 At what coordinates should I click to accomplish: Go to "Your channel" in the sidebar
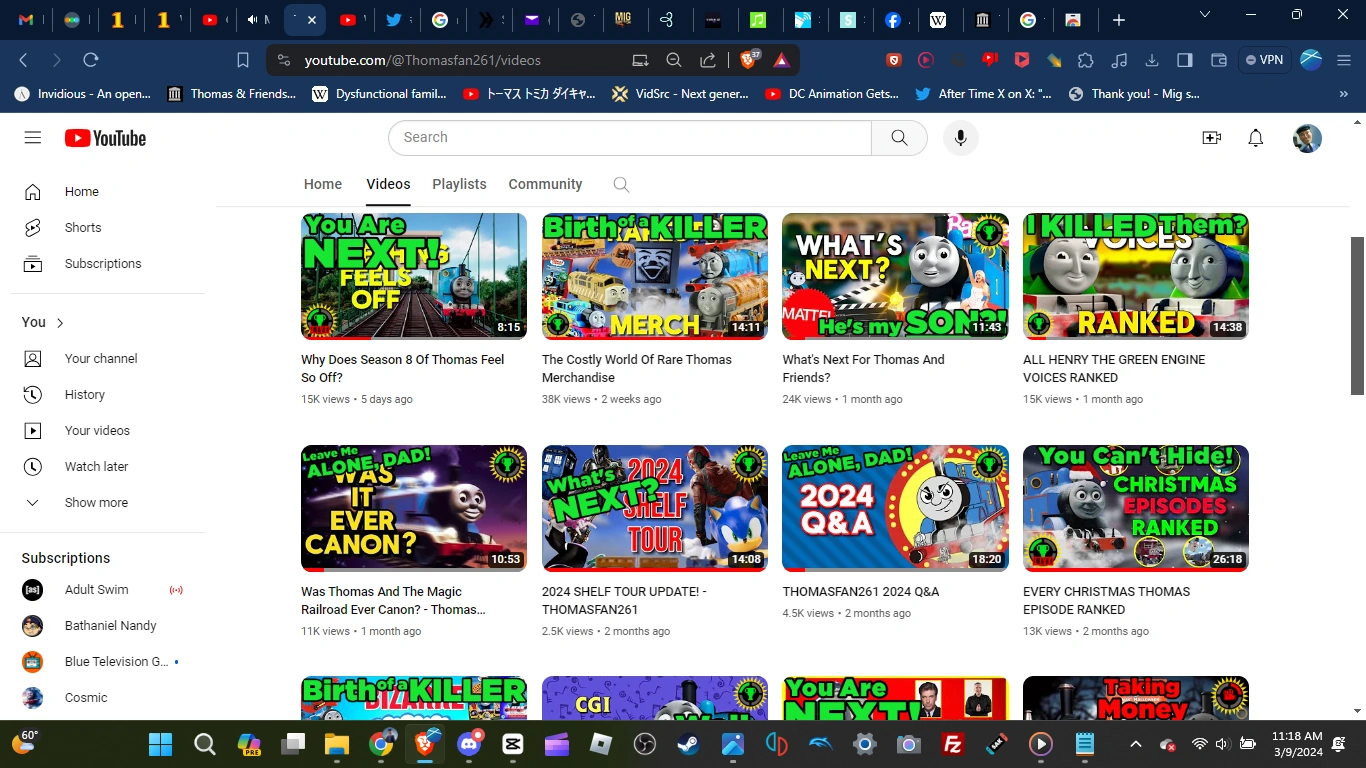[100, 358]
